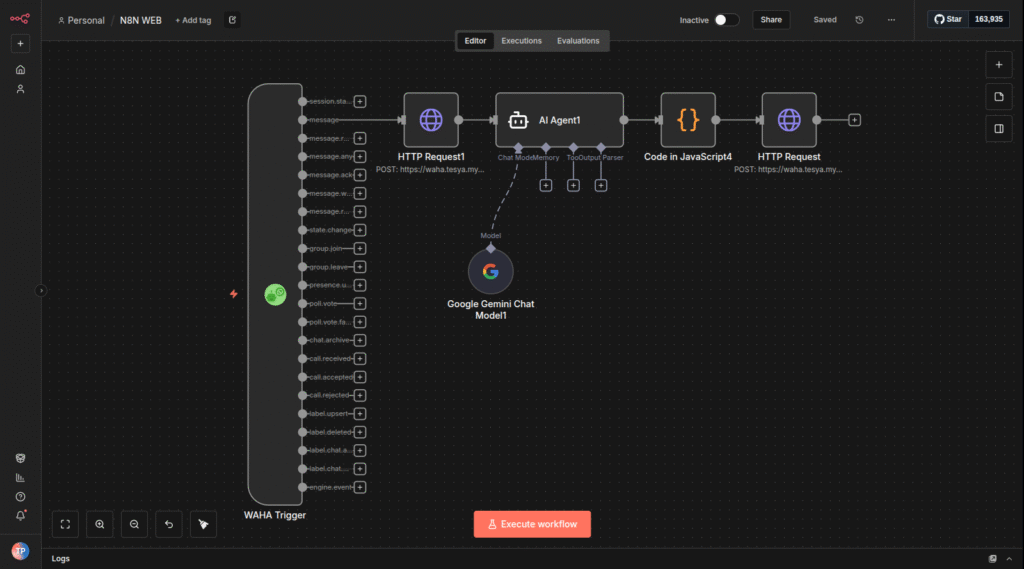Screen dimensions: 1024x569
Task: Click the zoom out magnifier button
Action: [x=134, y=524]
